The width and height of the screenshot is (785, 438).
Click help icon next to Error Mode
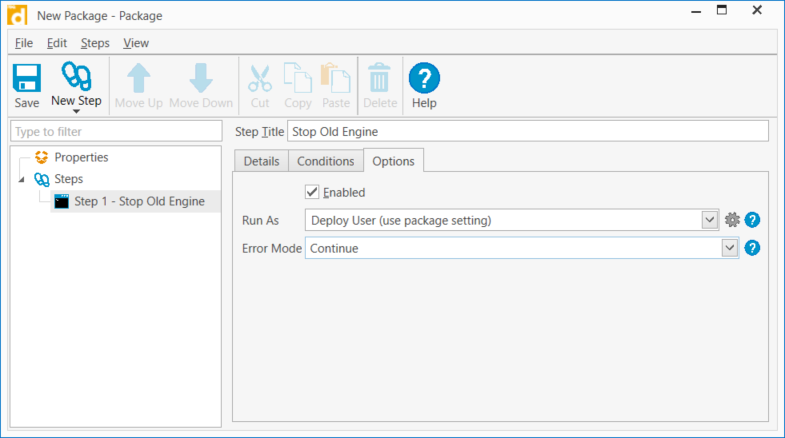click(x=753, y=248)
